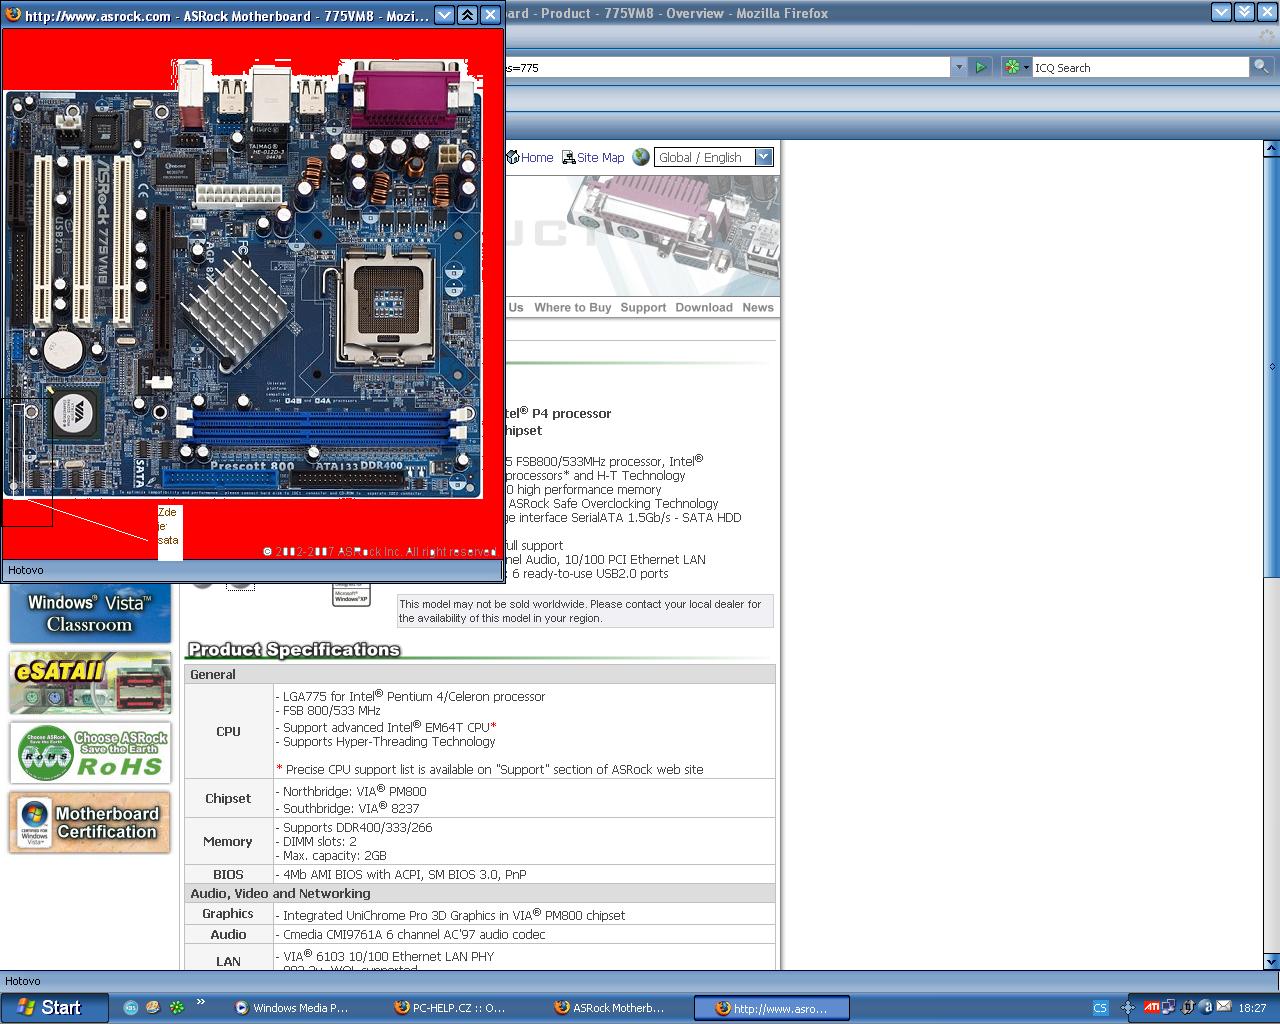Click the ATI tray icon
The height and width of the screenshot is (1024, 1280).
click(x=1152, y=1007)
